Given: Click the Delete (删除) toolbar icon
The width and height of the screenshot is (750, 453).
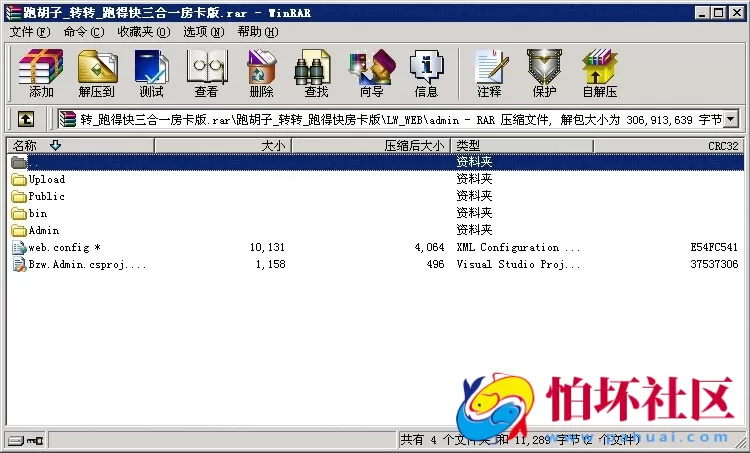Looking at the screenshot, I should [x=262, y=73].
